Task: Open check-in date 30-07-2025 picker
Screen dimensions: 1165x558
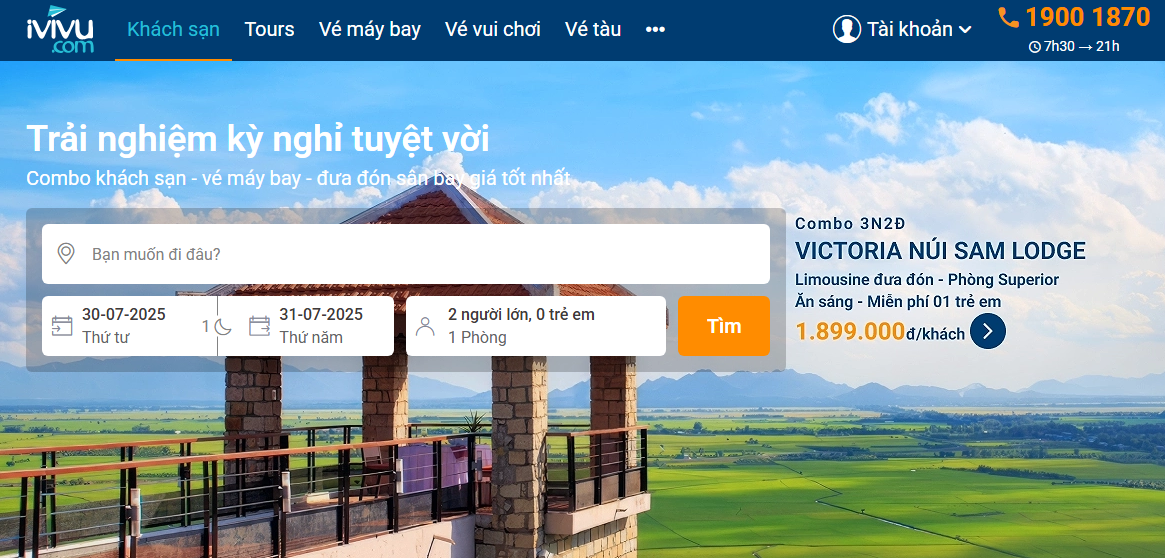Action: click(129, 326)
